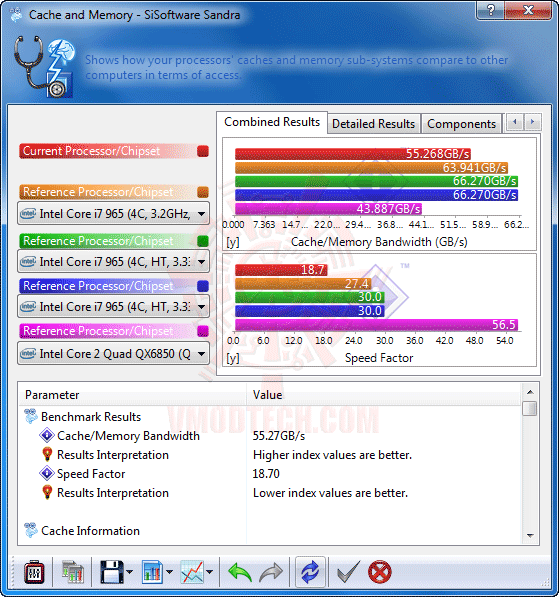The width and height of the screenshot is (559, 597).
Task: Click 'Higher index values are better.' text
Action: tap(332, 455)
